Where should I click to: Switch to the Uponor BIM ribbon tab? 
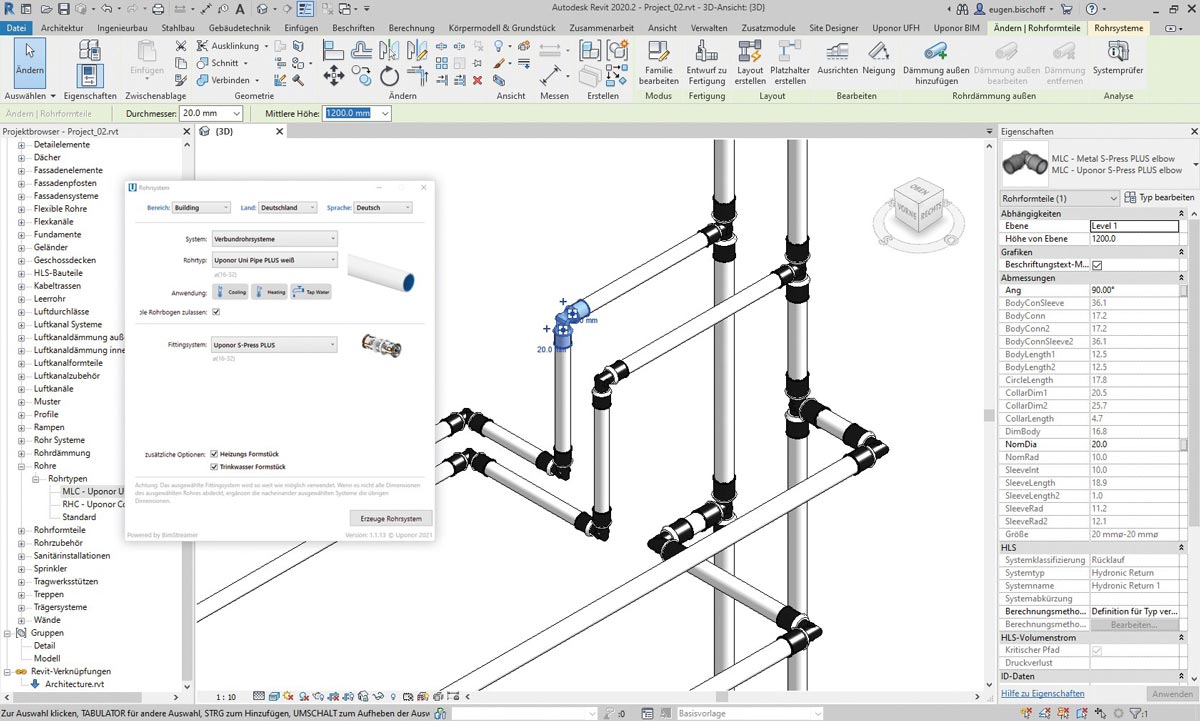pos(957,28)
